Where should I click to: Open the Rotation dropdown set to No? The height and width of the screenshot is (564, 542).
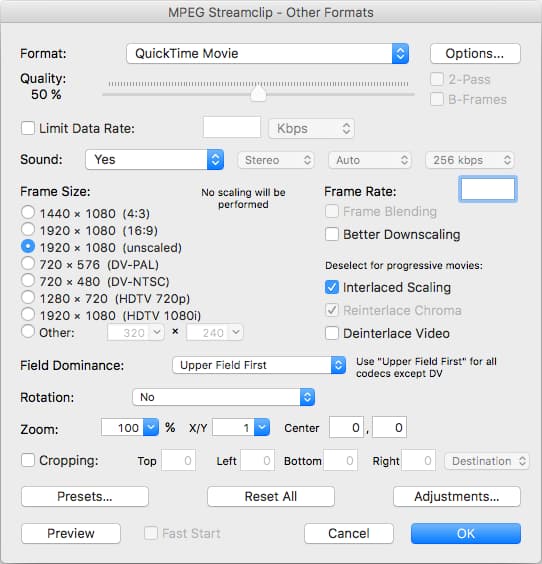(x=223, y=397)
